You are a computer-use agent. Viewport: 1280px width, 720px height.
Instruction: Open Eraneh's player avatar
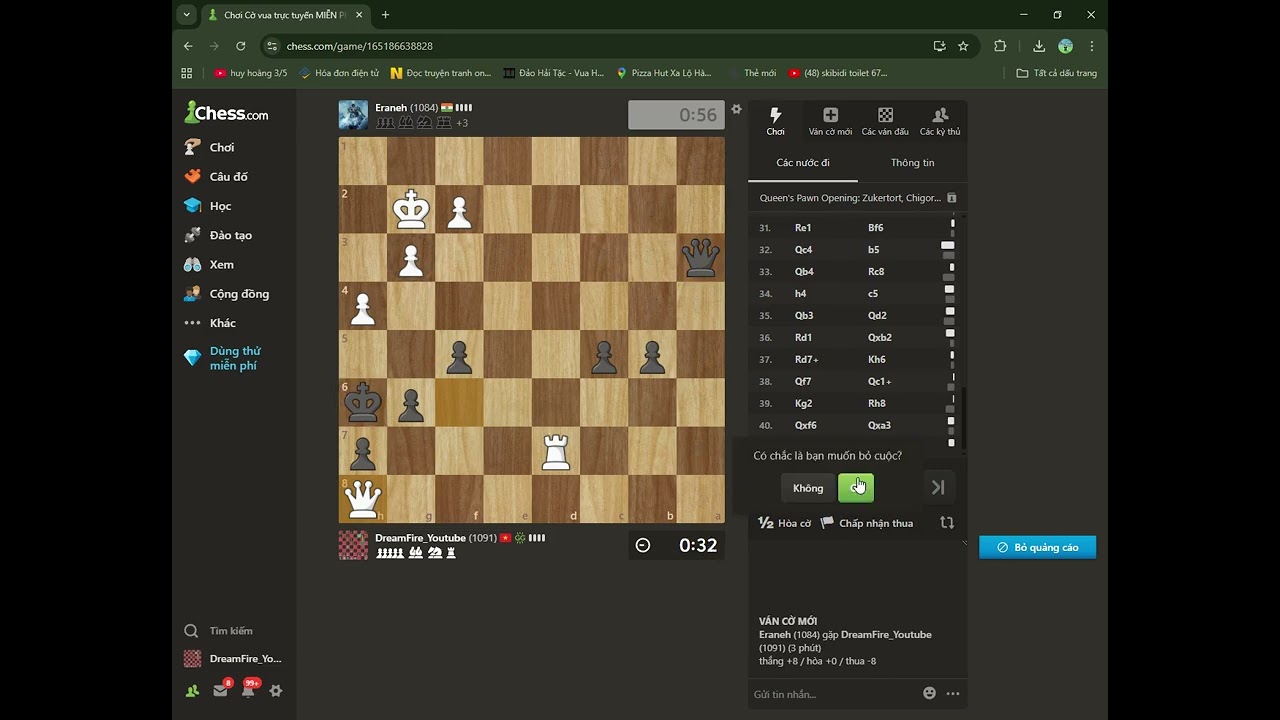(x=353, y=115)
